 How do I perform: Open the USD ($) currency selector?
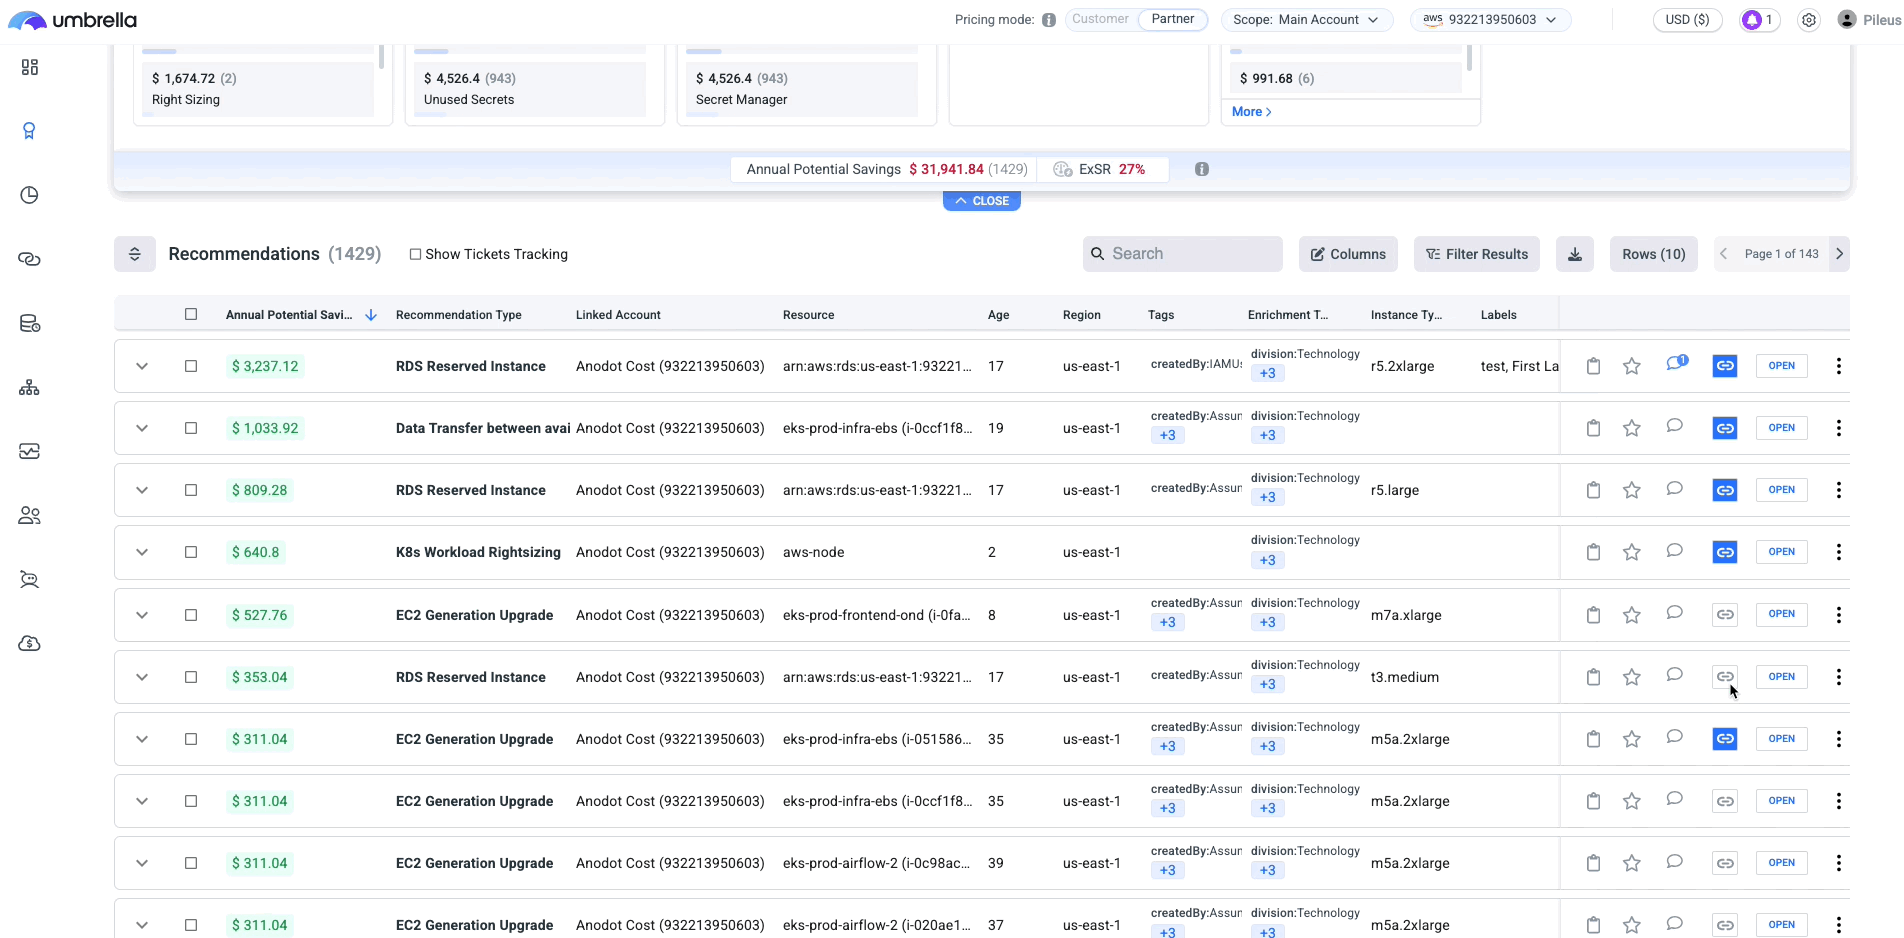point(1687,20)
